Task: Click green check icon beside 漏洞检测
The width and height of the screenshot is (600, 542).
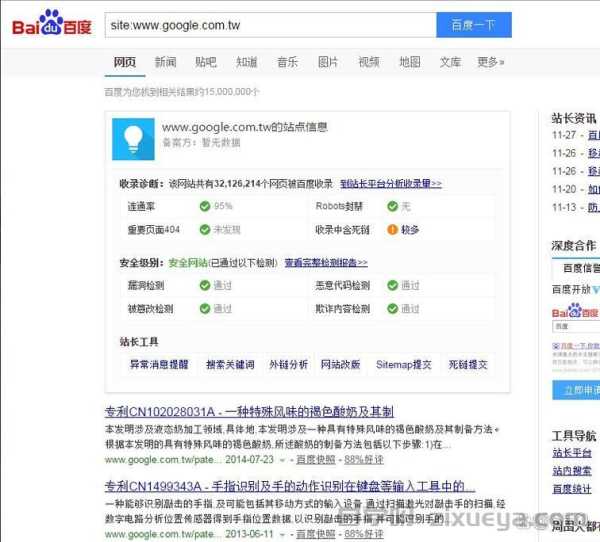Action: 205,285
